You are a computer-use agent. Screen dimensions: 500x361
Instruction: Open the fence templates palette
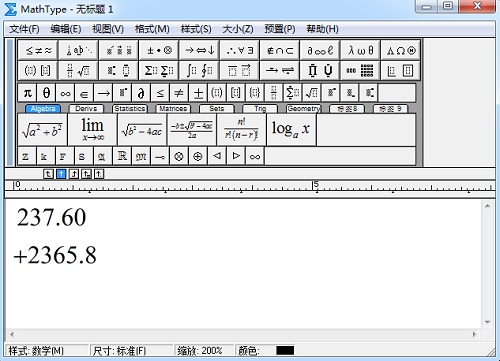click(x=38, y=70)
